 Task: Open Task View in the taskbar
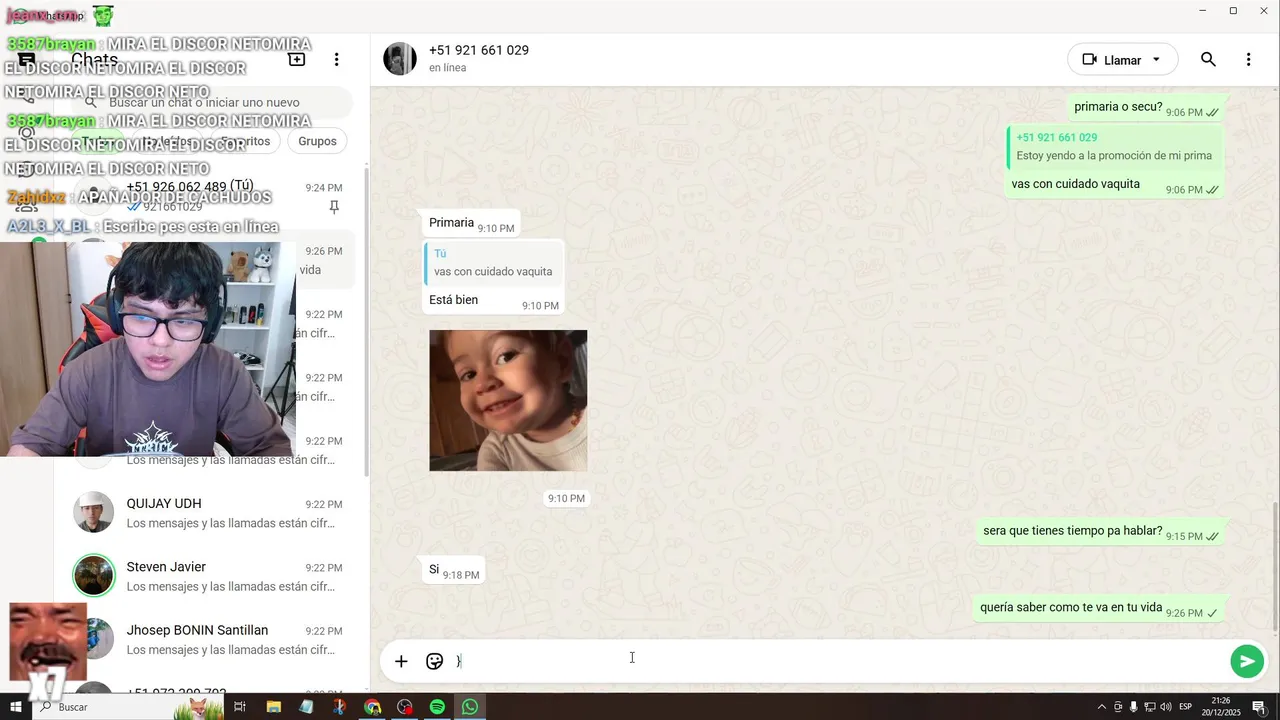(240, 707)
